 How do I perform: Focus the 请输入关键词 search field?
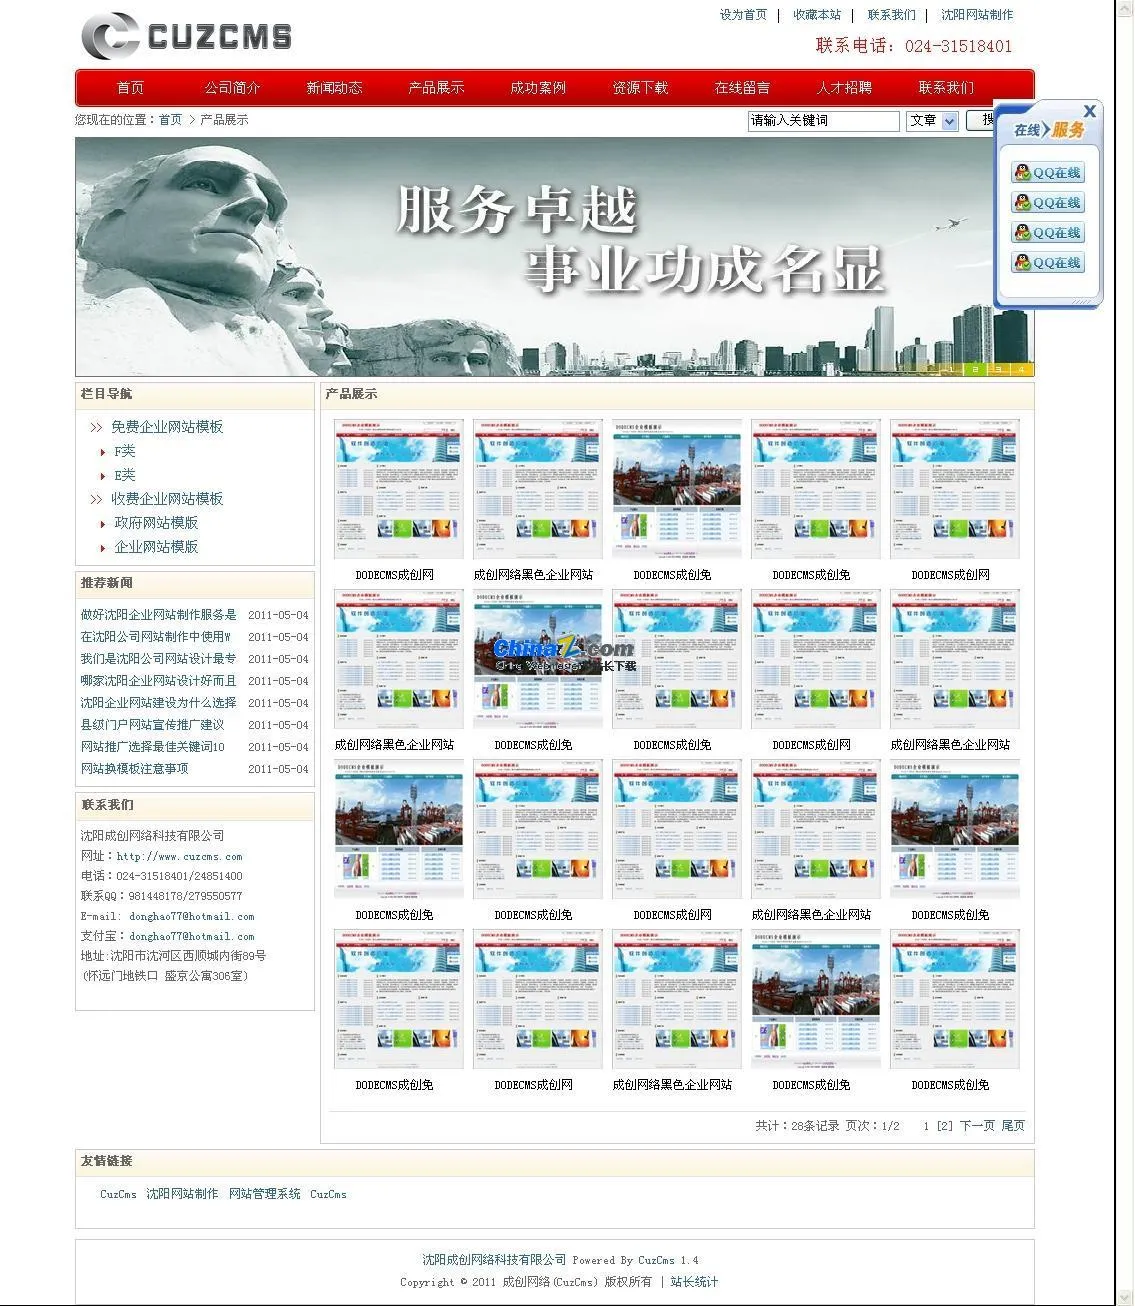pyautogui.click(x=824, y=121)
